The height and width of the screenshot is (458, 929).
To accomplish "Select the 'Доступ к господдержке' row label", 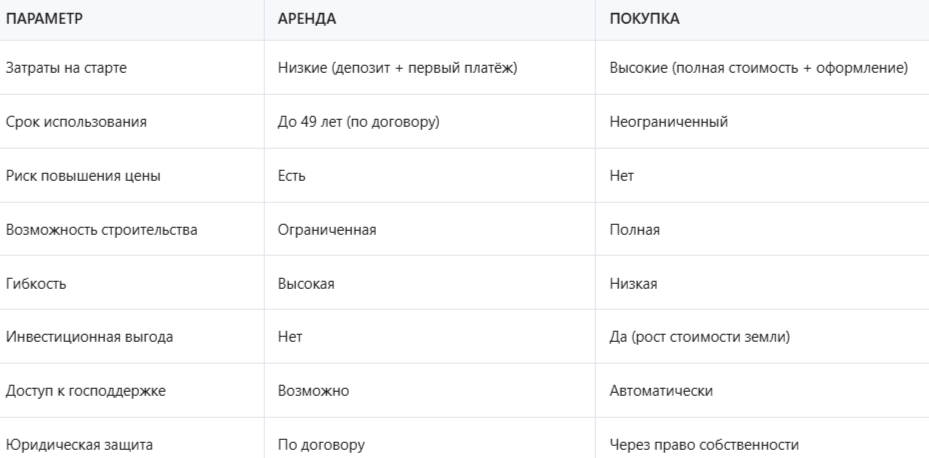I will (86, 391).
